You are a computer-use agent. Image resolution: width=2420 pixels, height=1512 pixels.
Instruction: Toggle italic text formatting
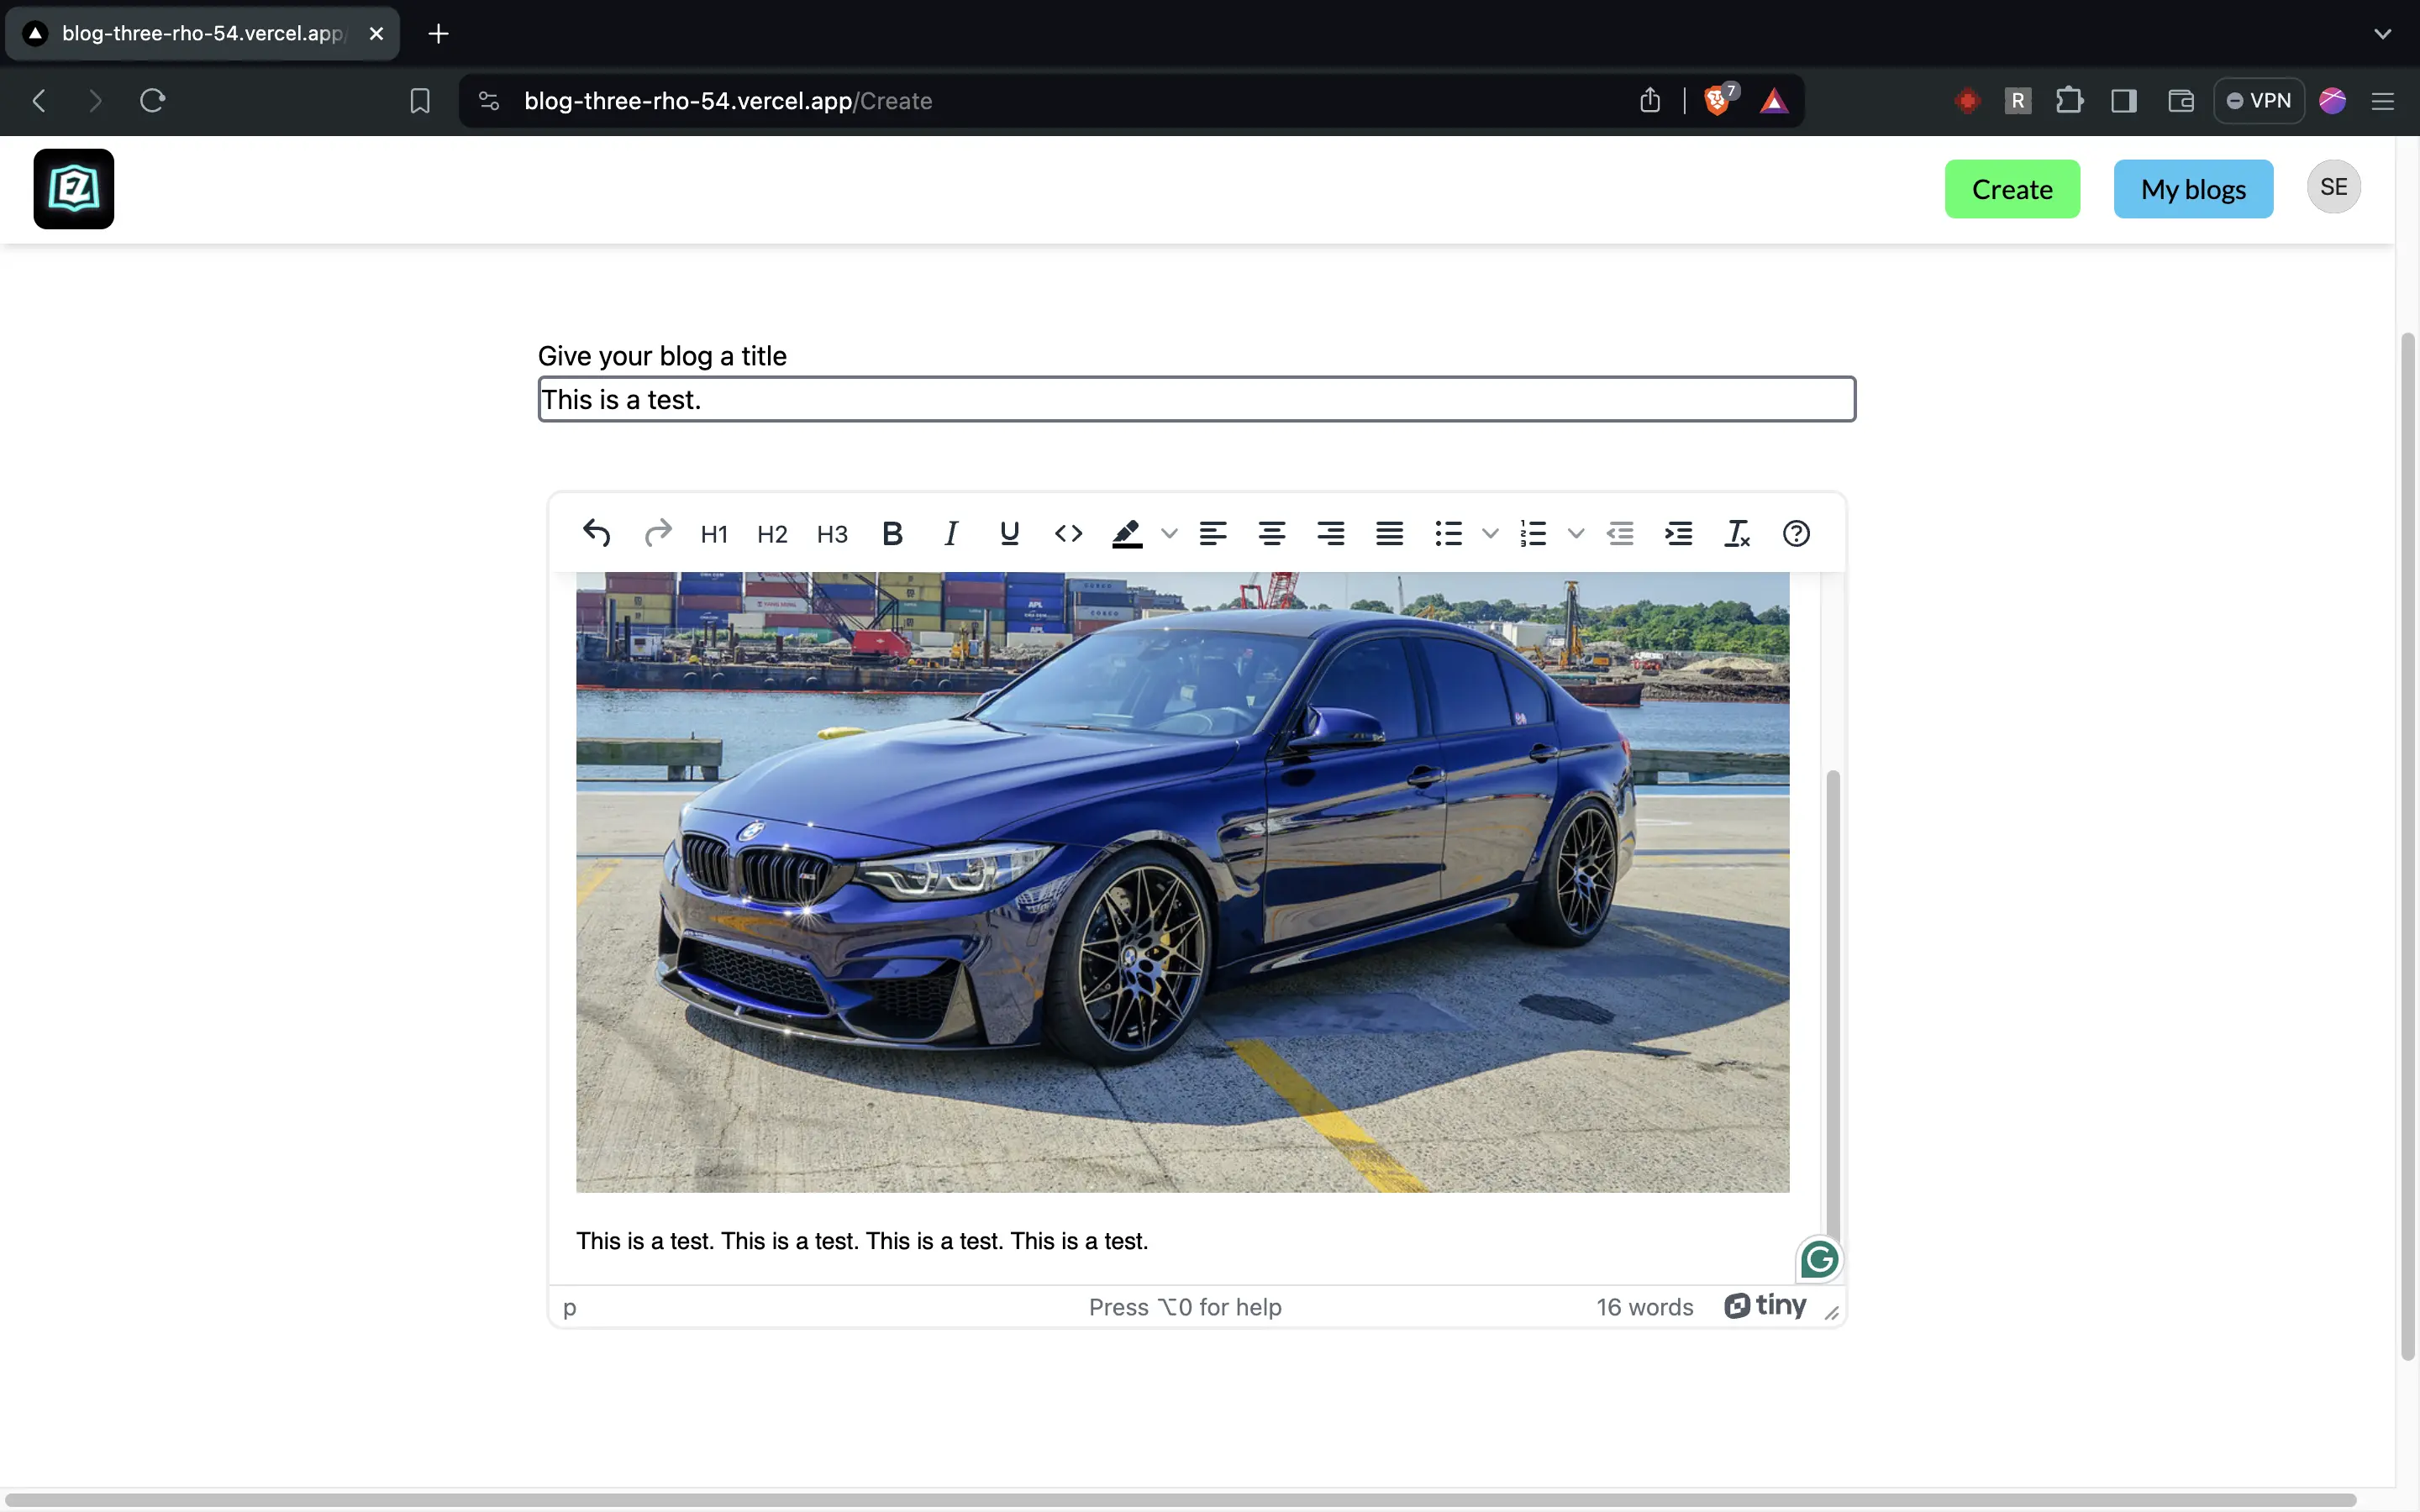coord(951,534)
